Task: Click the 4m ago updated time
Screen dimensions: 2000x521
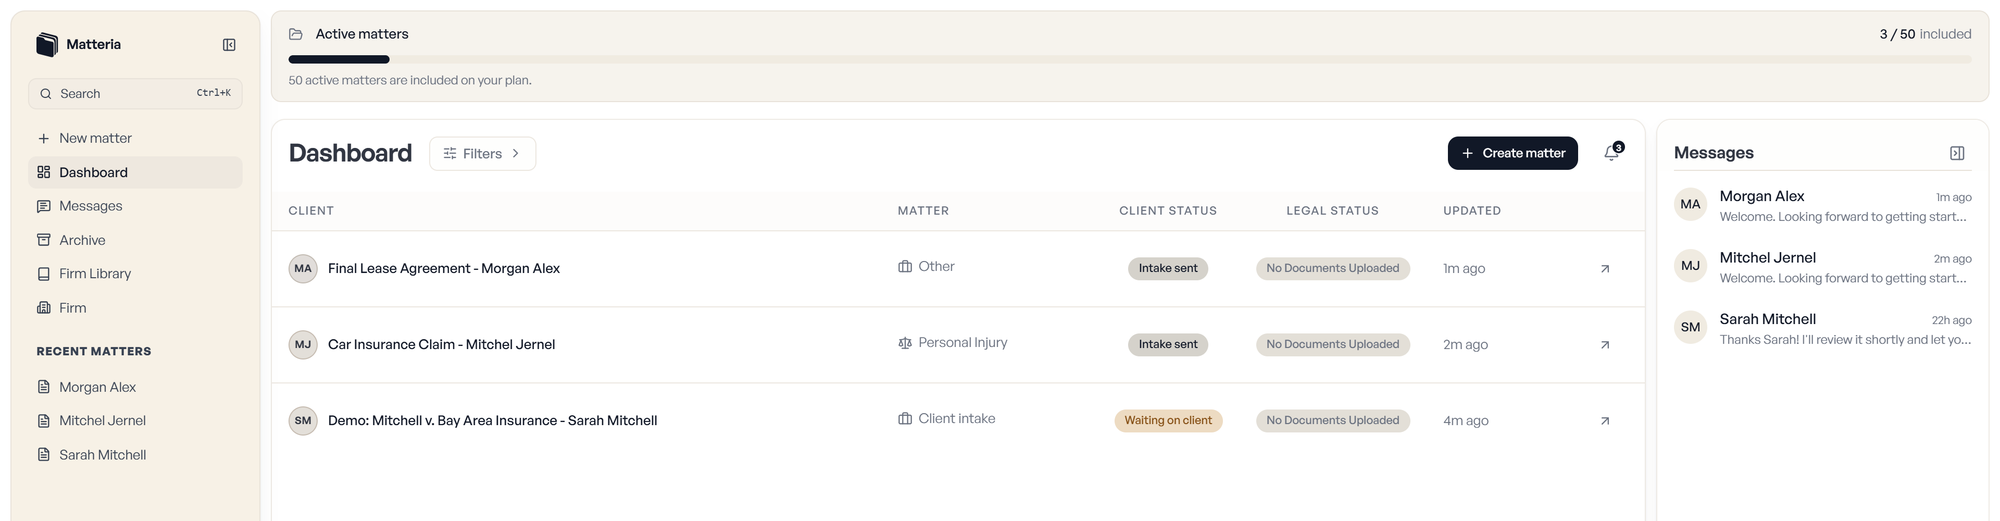Action: (x=1466, y=421)
